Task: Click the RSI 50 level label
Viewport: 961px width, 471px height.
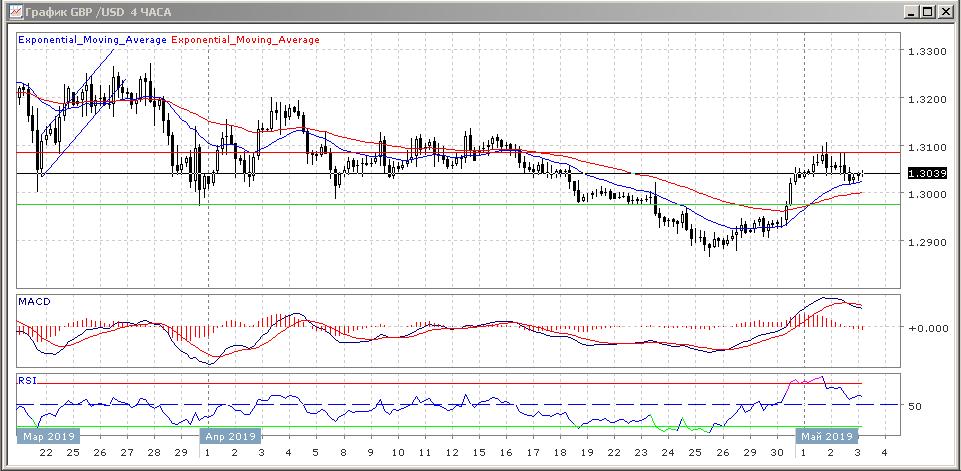Action: click(x=915, y=406)
